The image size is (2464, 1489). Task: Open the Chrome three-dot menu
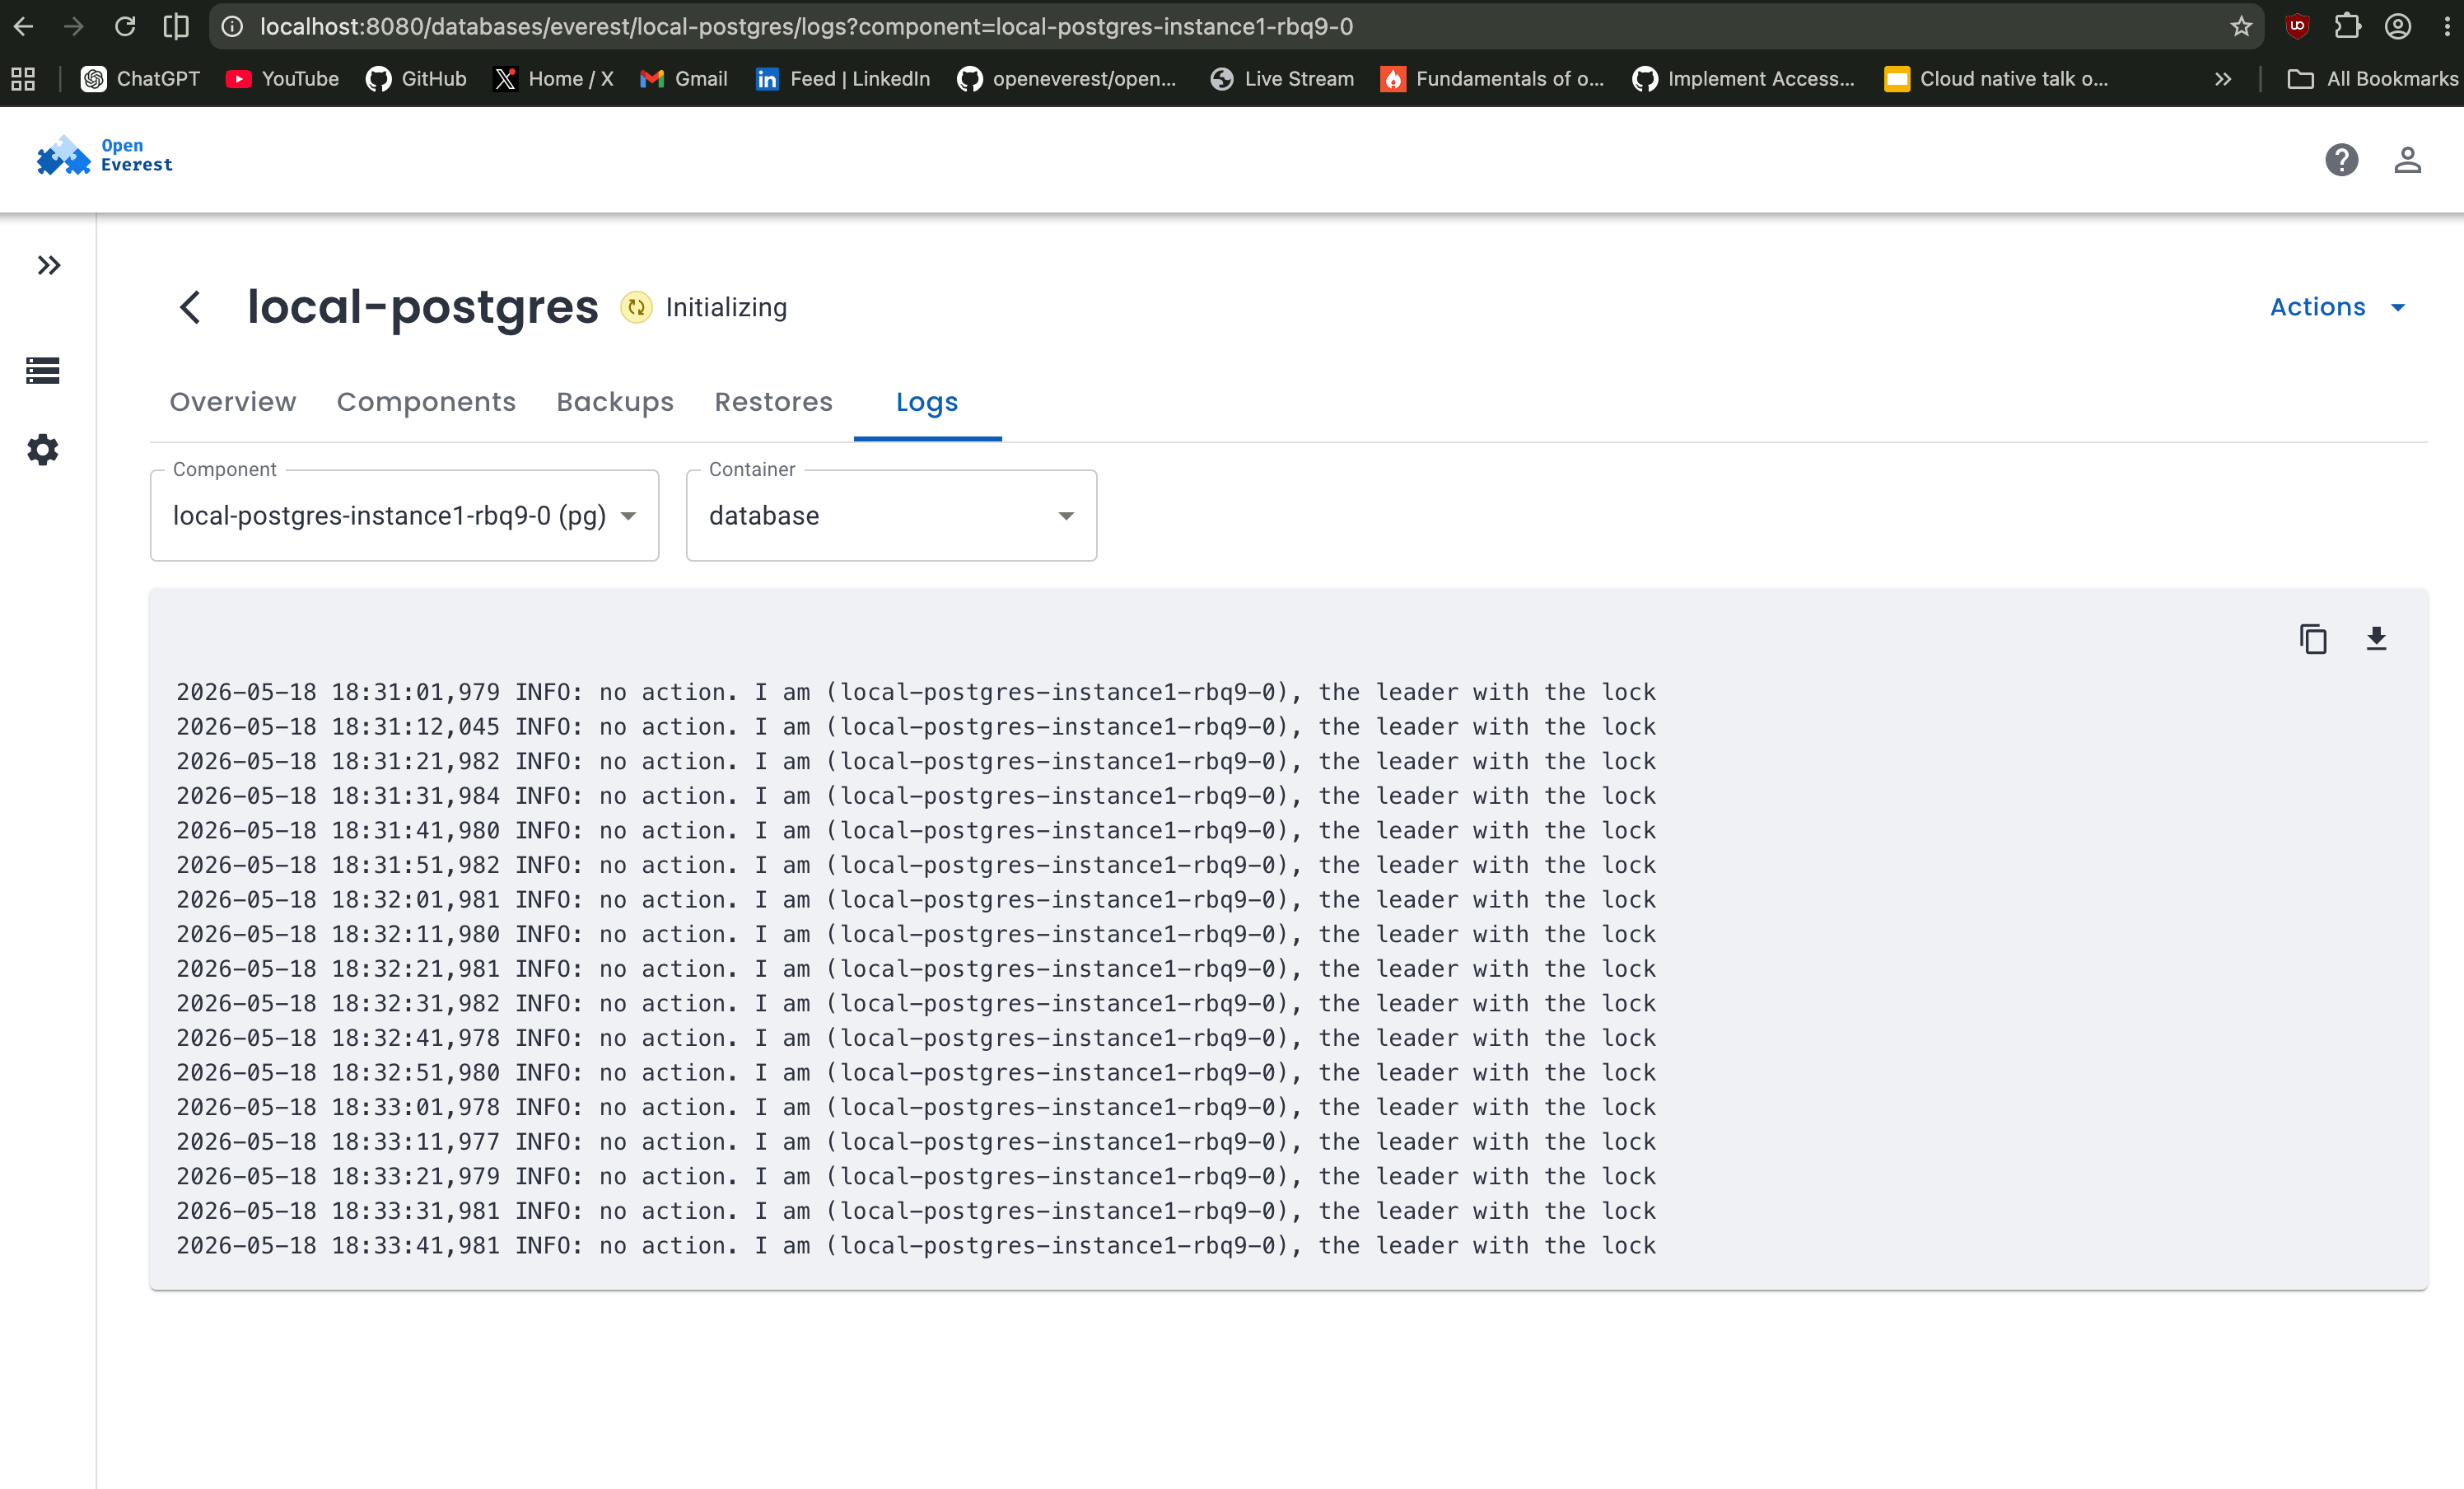tap(2447, 26)
